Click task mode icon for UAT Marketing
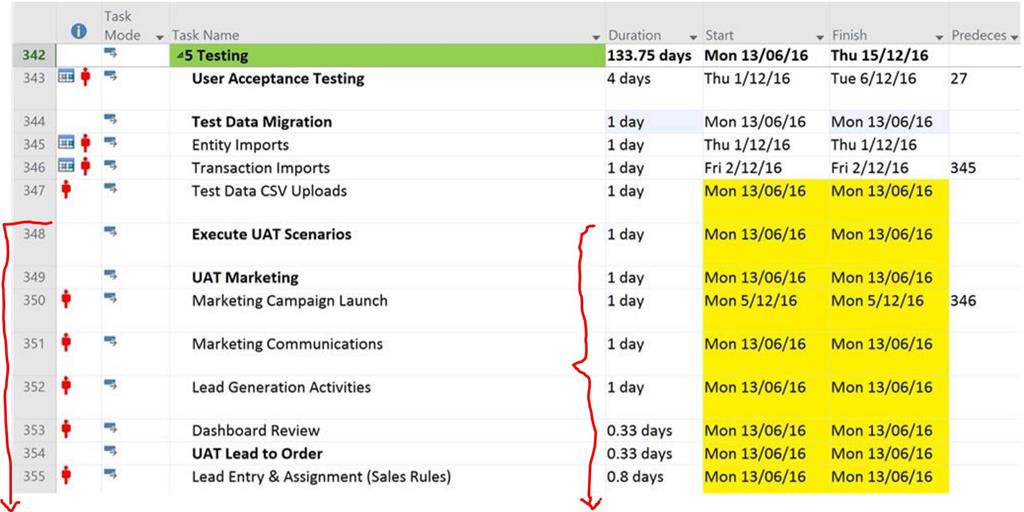This screenshot has width=1024, height=512. click(x=110, y=274)
